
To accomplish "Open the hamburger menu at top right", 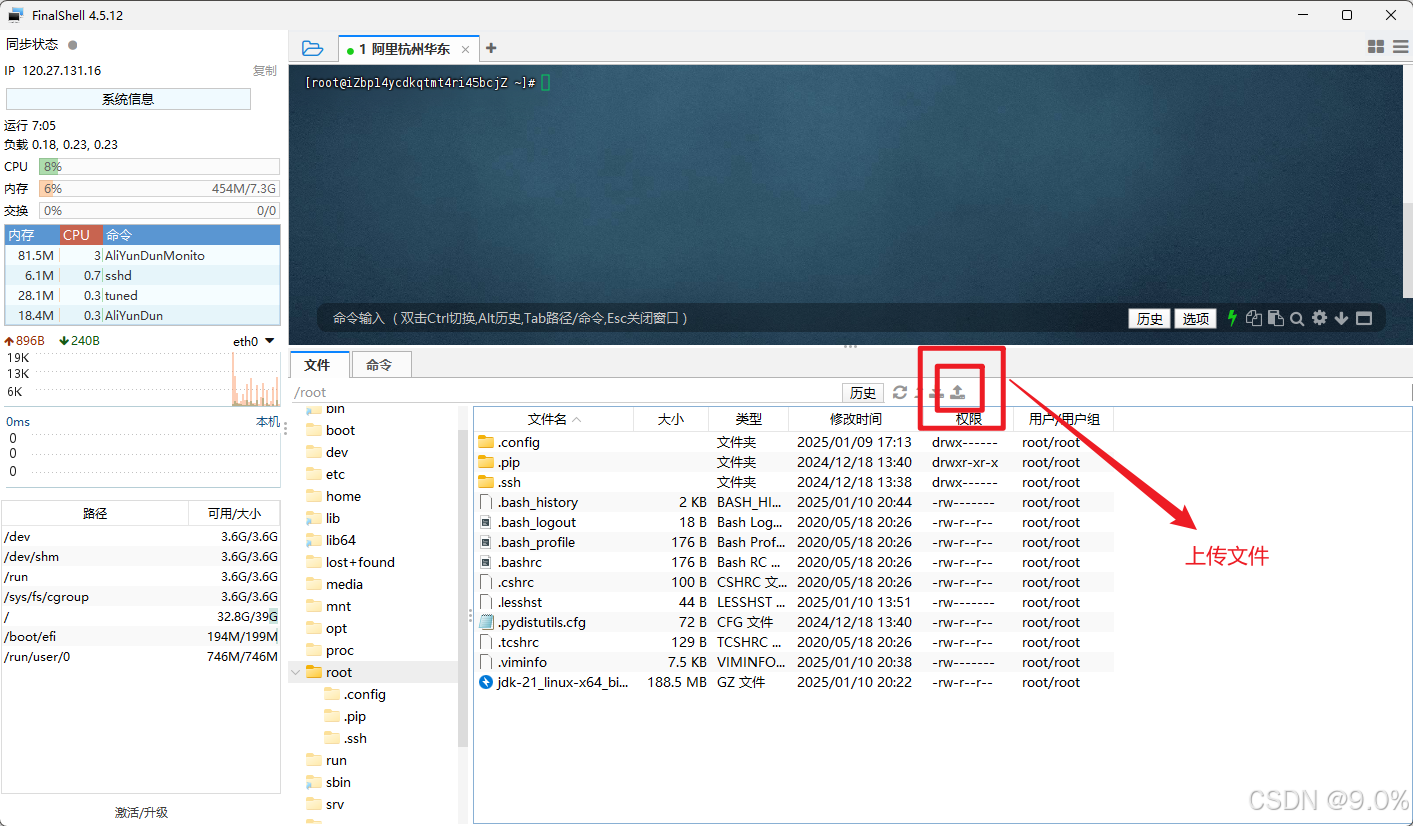I will click(1400, 47).
